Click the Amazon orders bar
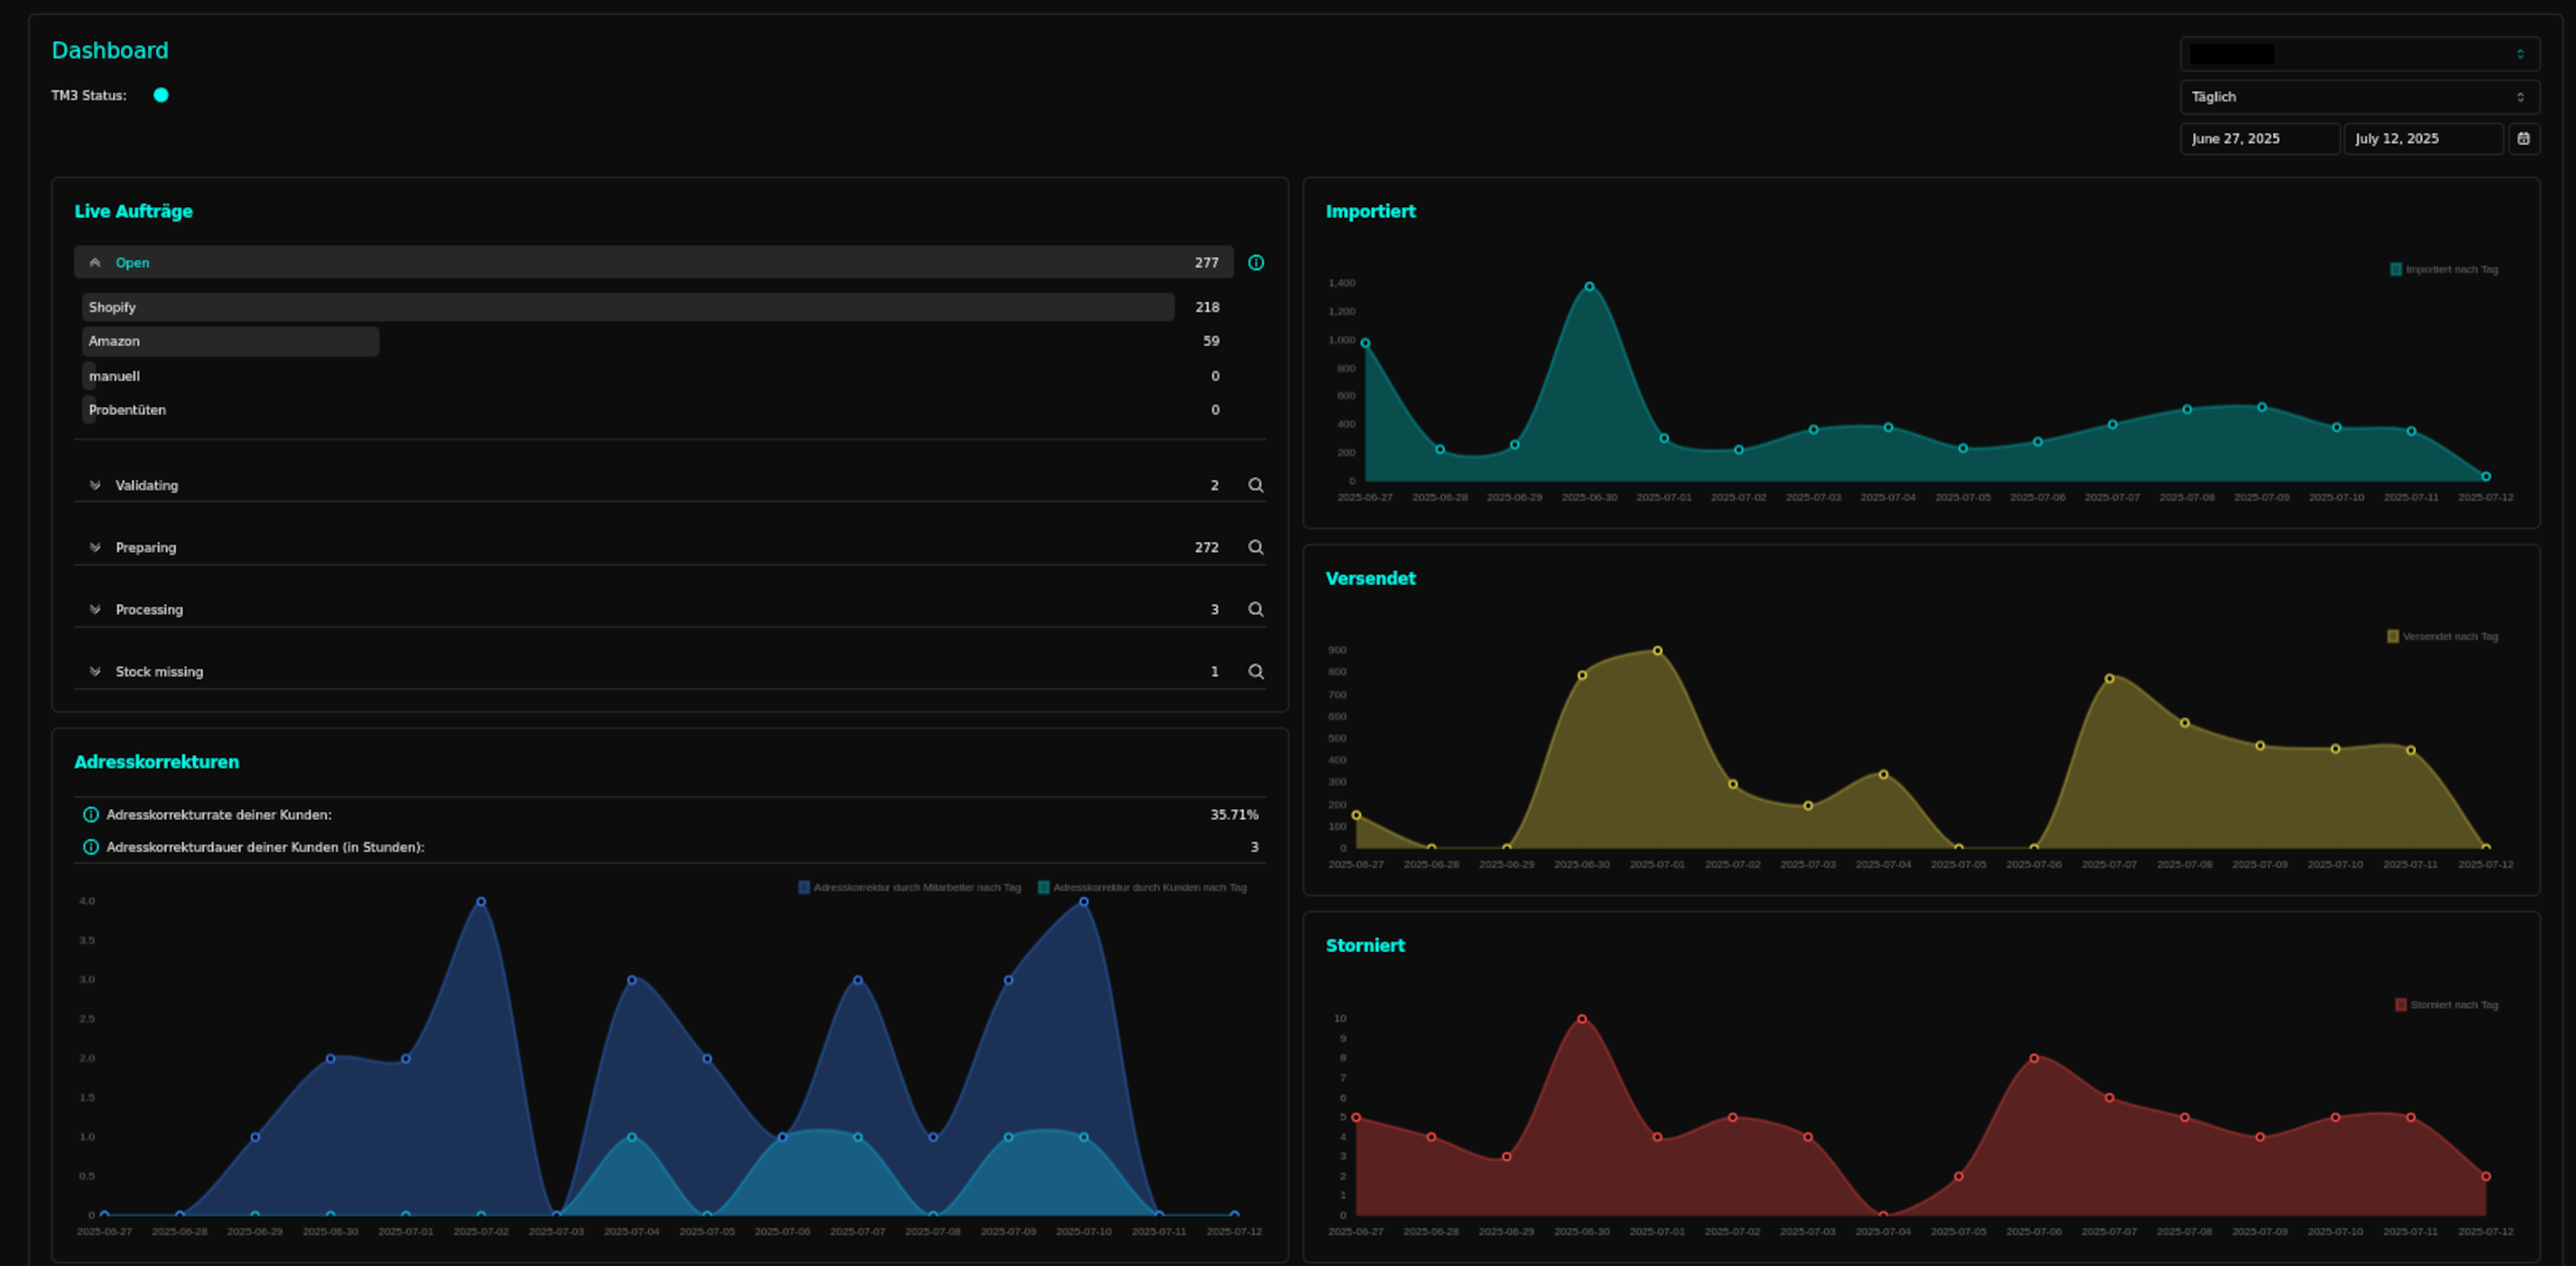 [230, 341]
